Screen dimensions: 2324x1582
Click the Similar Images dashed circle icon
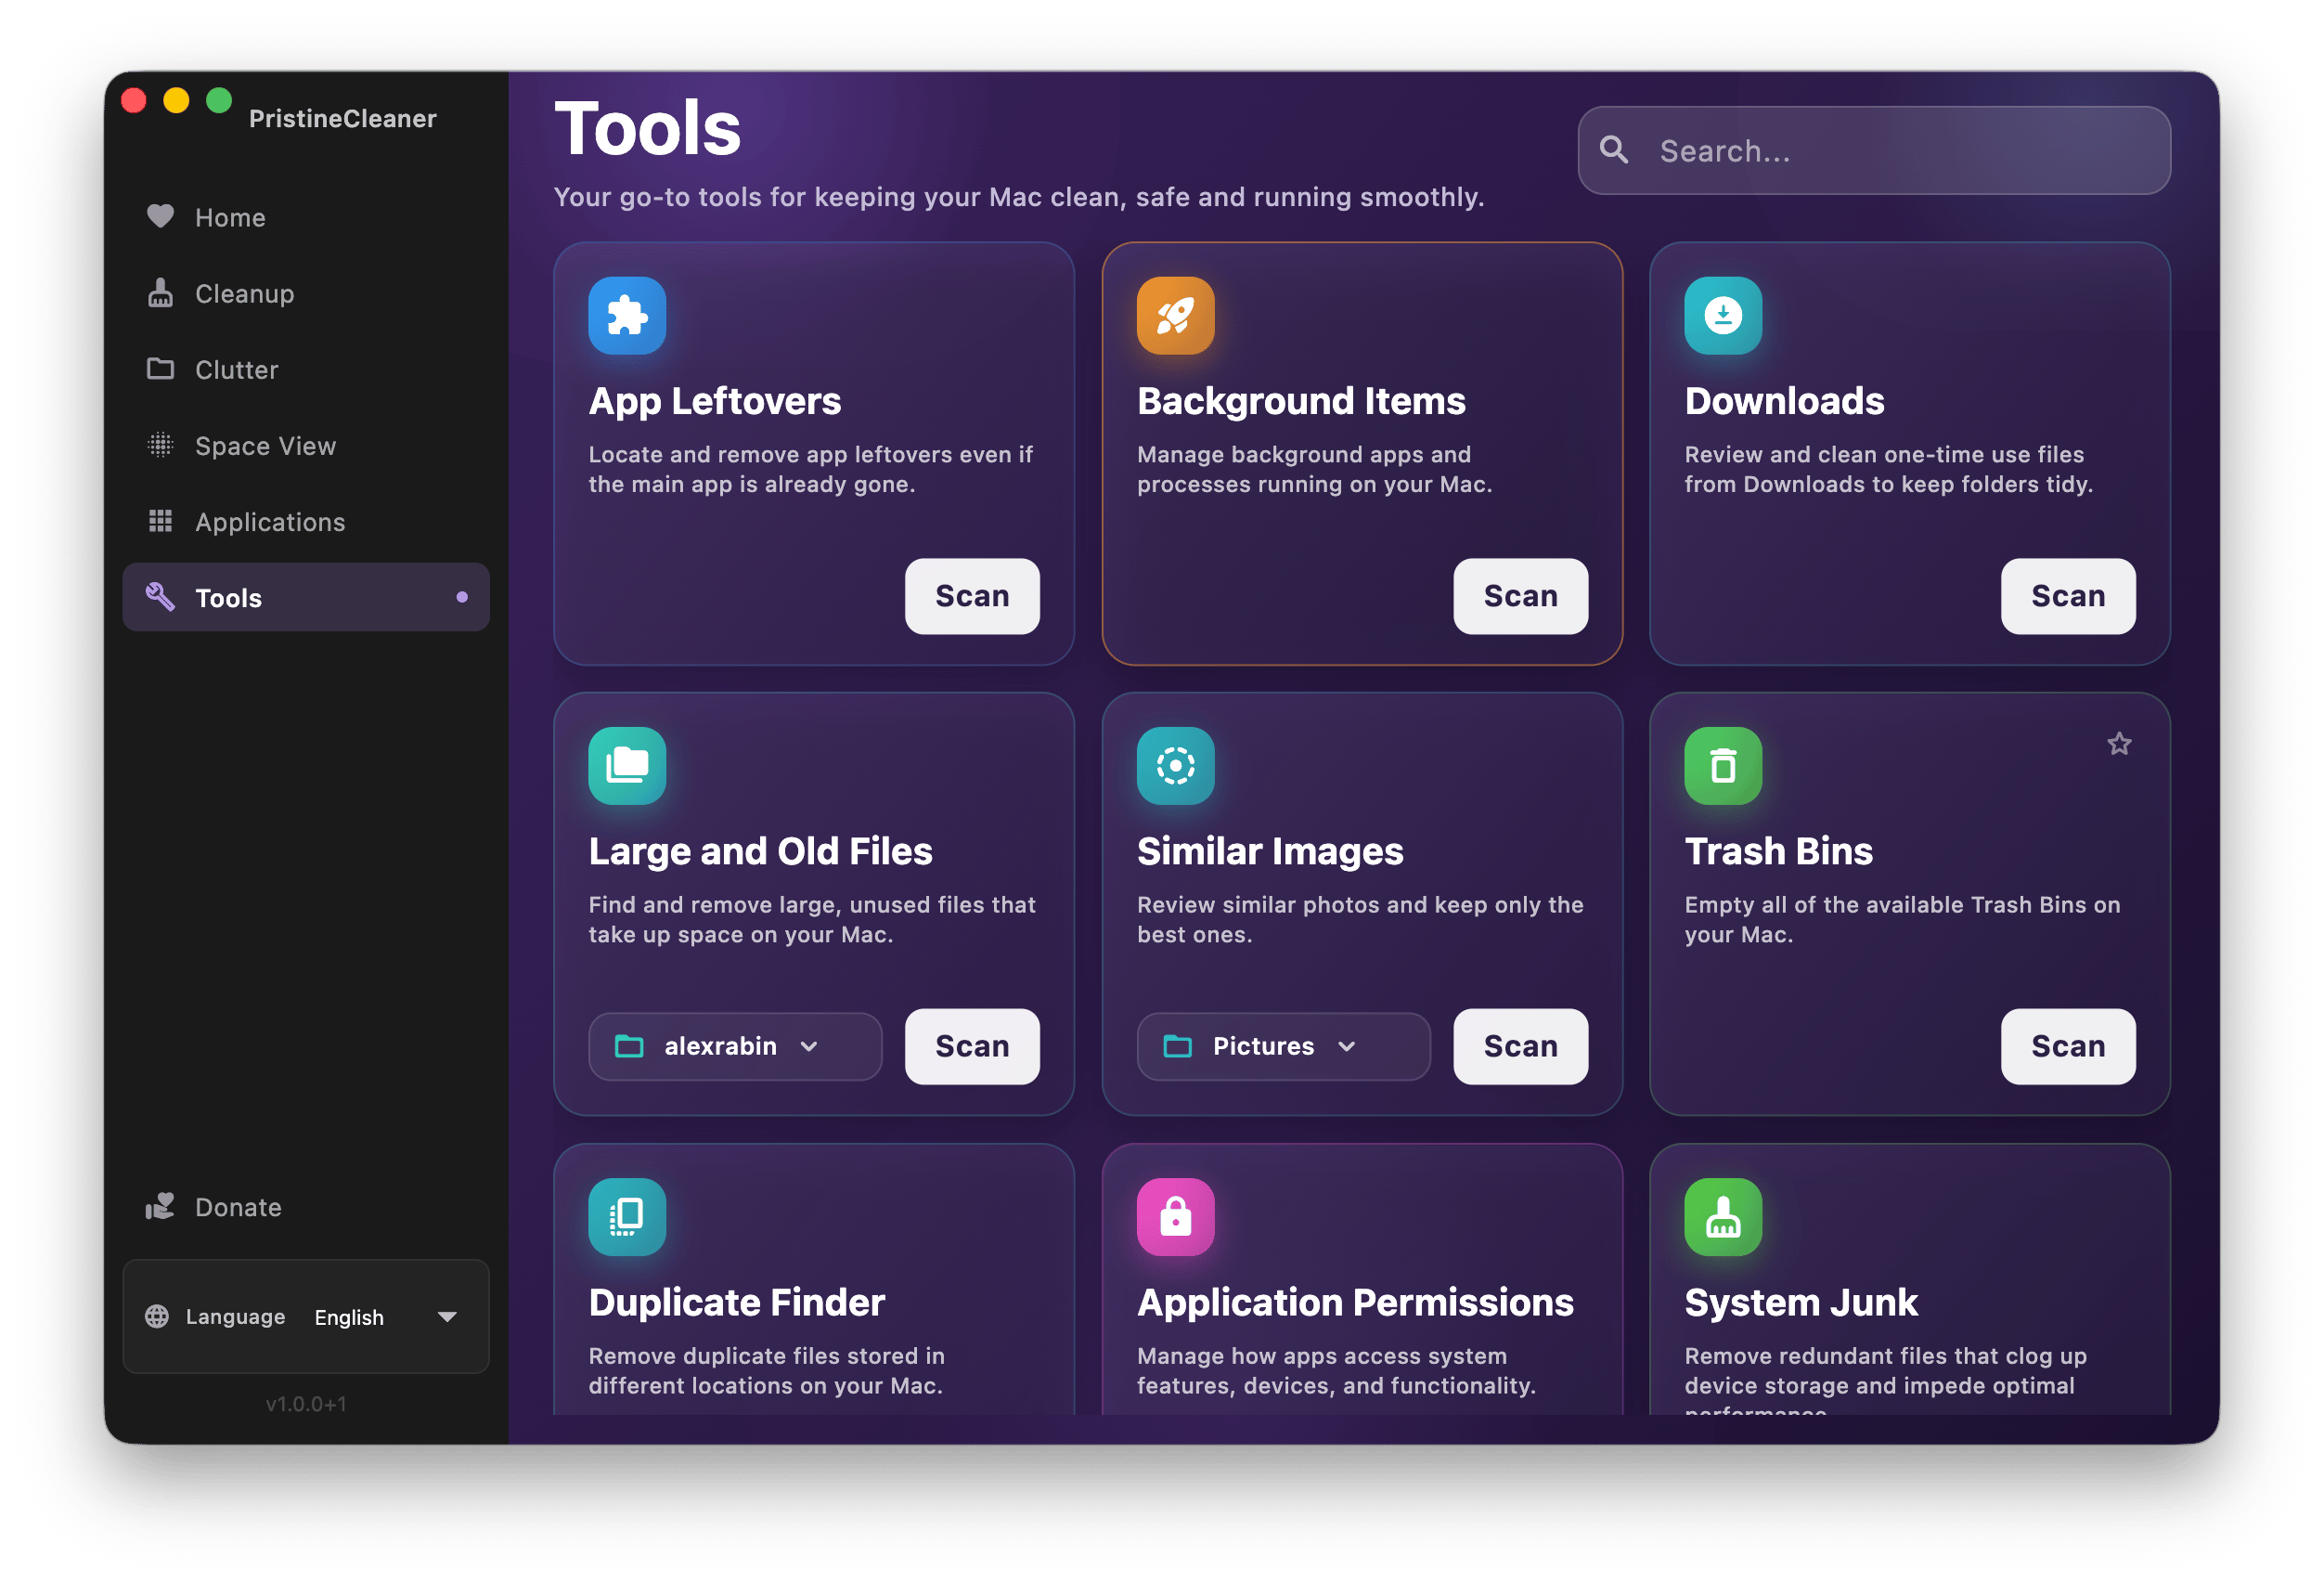[1175, 766]
